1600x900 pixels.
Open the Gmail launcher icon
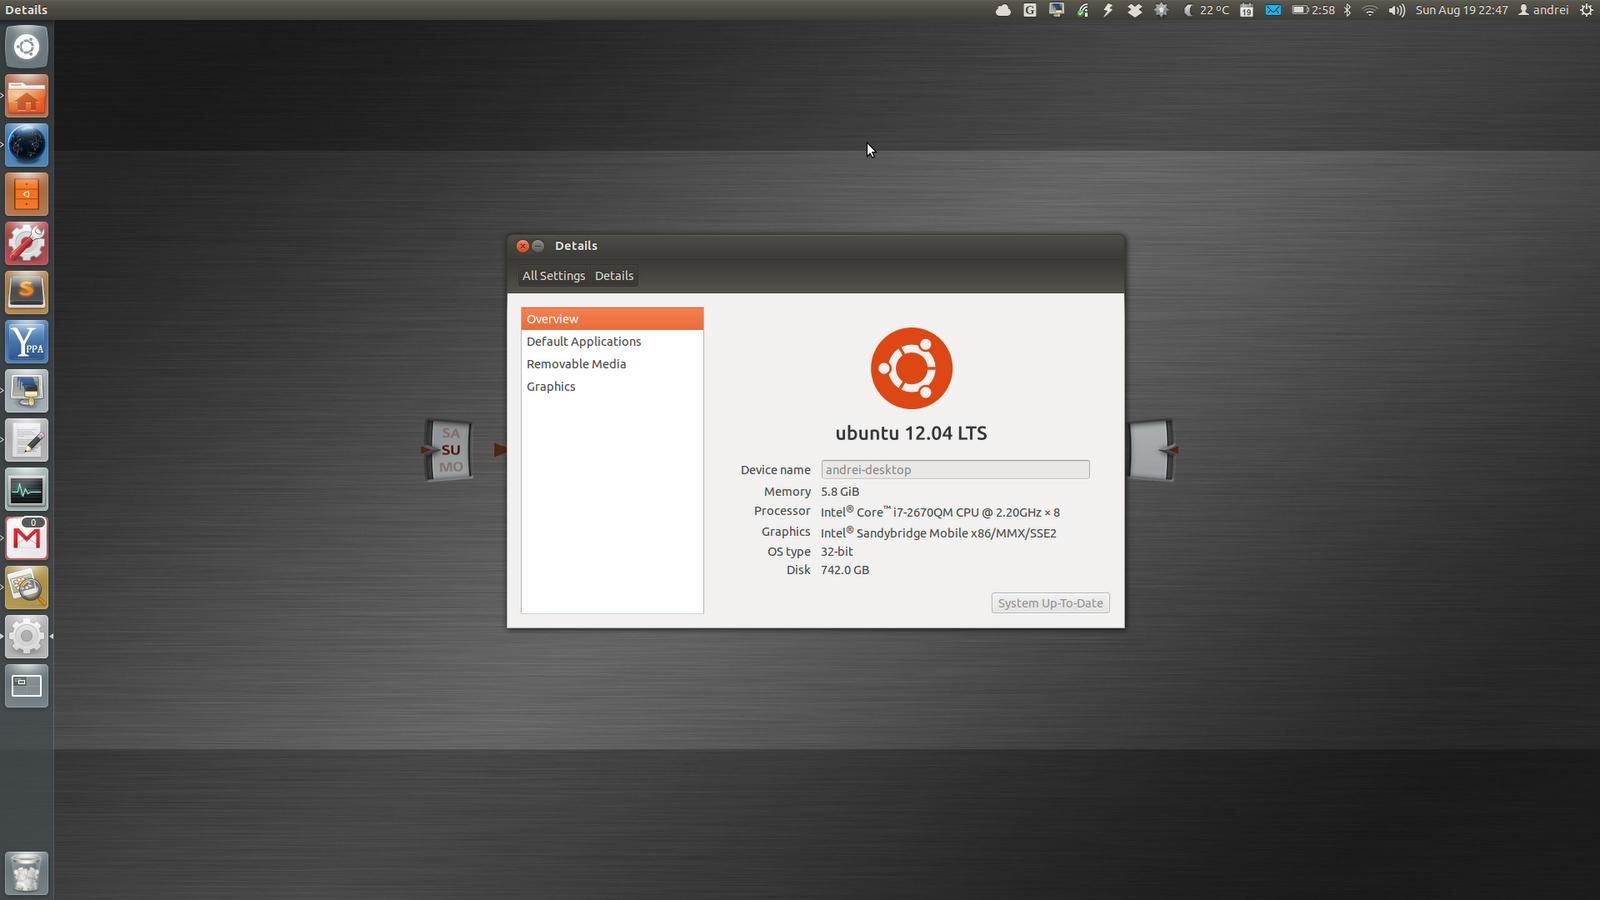tap(27, 538)
